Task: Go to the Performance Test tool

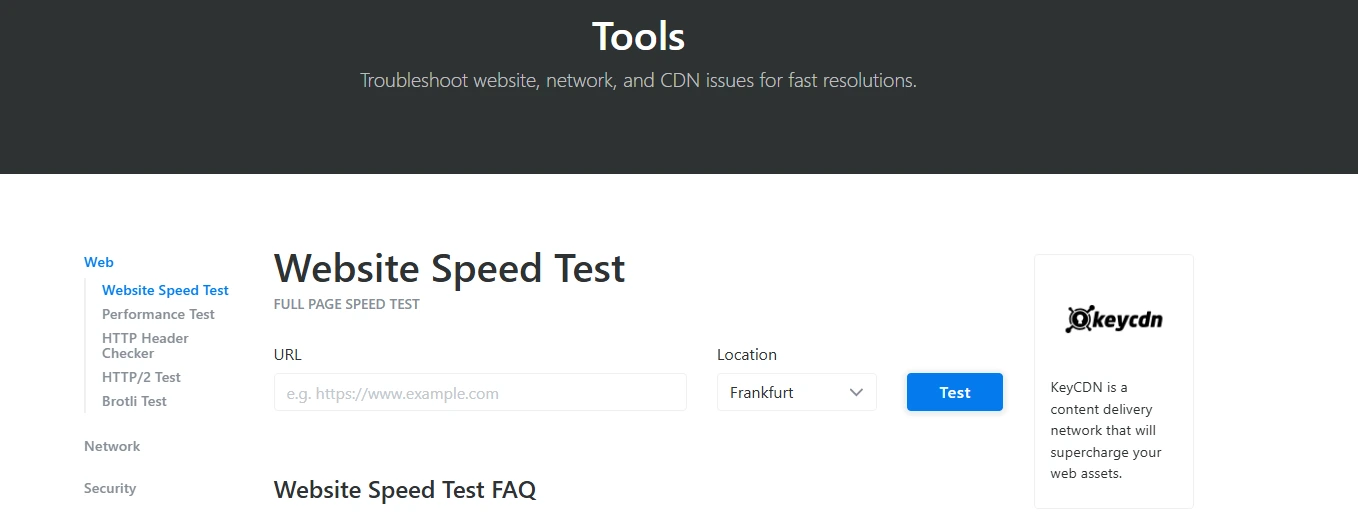Action: click(x=158, y=314)
